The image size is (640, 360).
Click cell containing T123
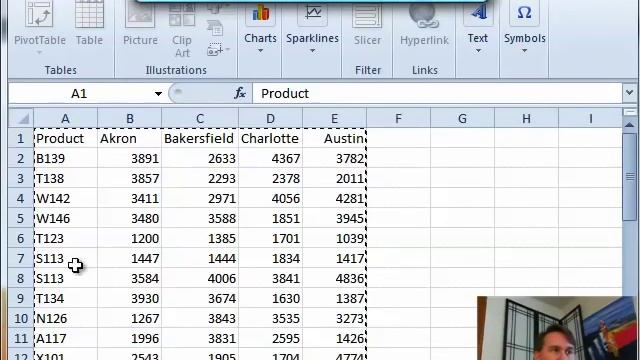66,238
